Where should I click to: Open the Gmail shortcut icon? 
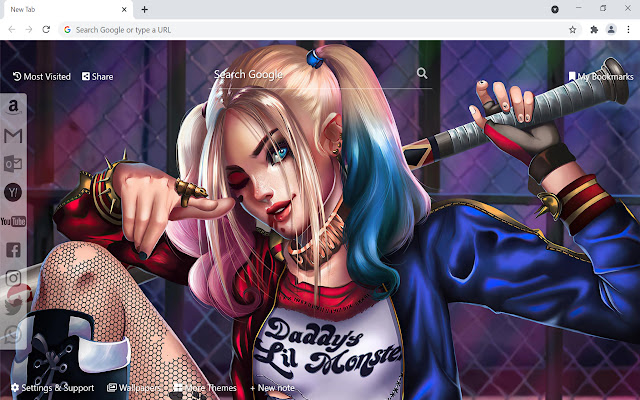pos(13,136)
